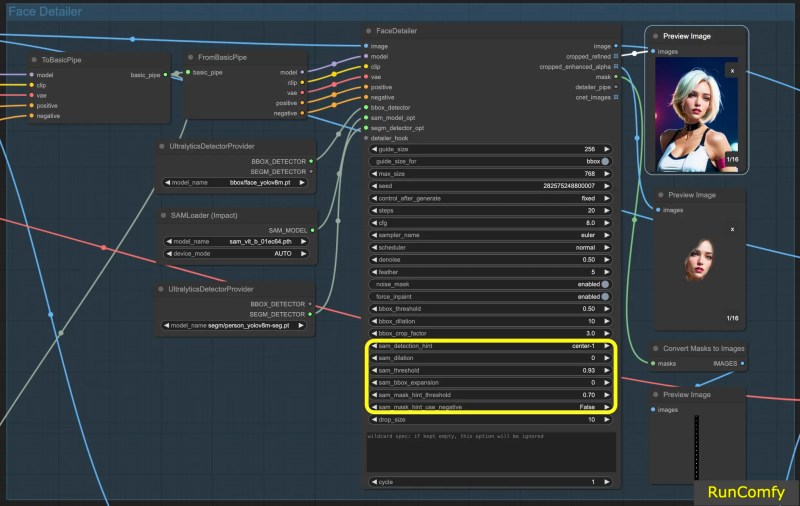Open sam_detection_hint center-1 selector
This screenshot has width=800, height=506.
click(490, 346)
